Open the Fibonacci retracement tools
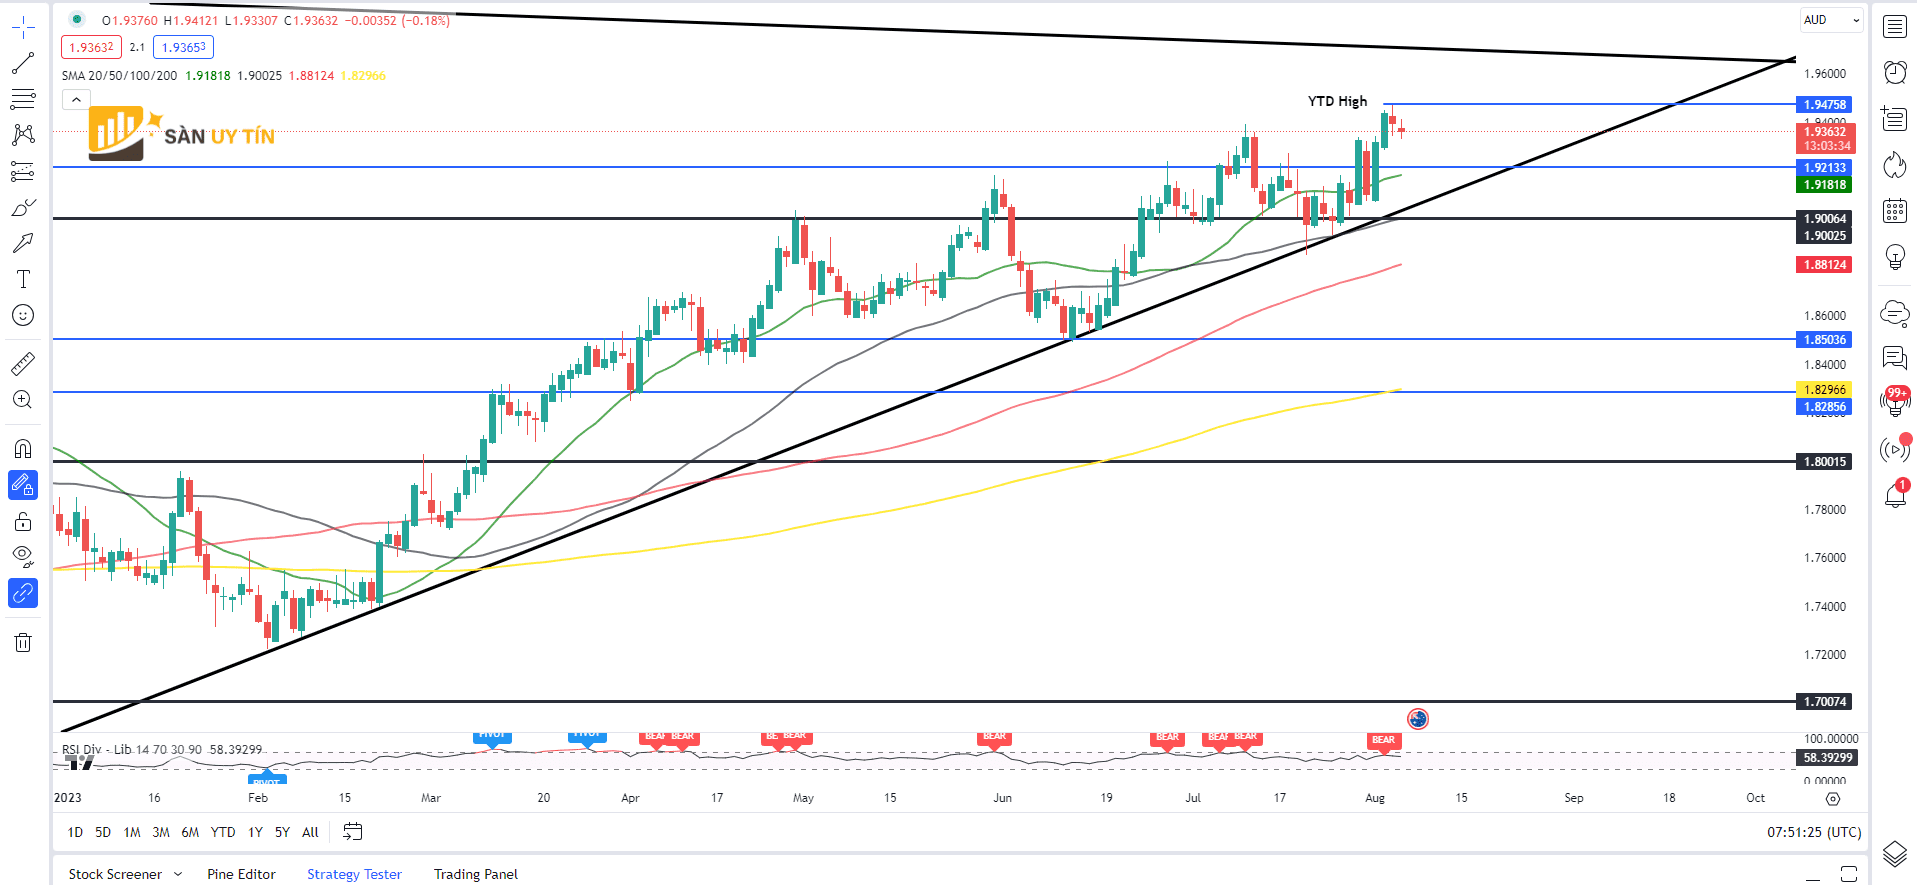1917x885 pixels. pos(23,100)
